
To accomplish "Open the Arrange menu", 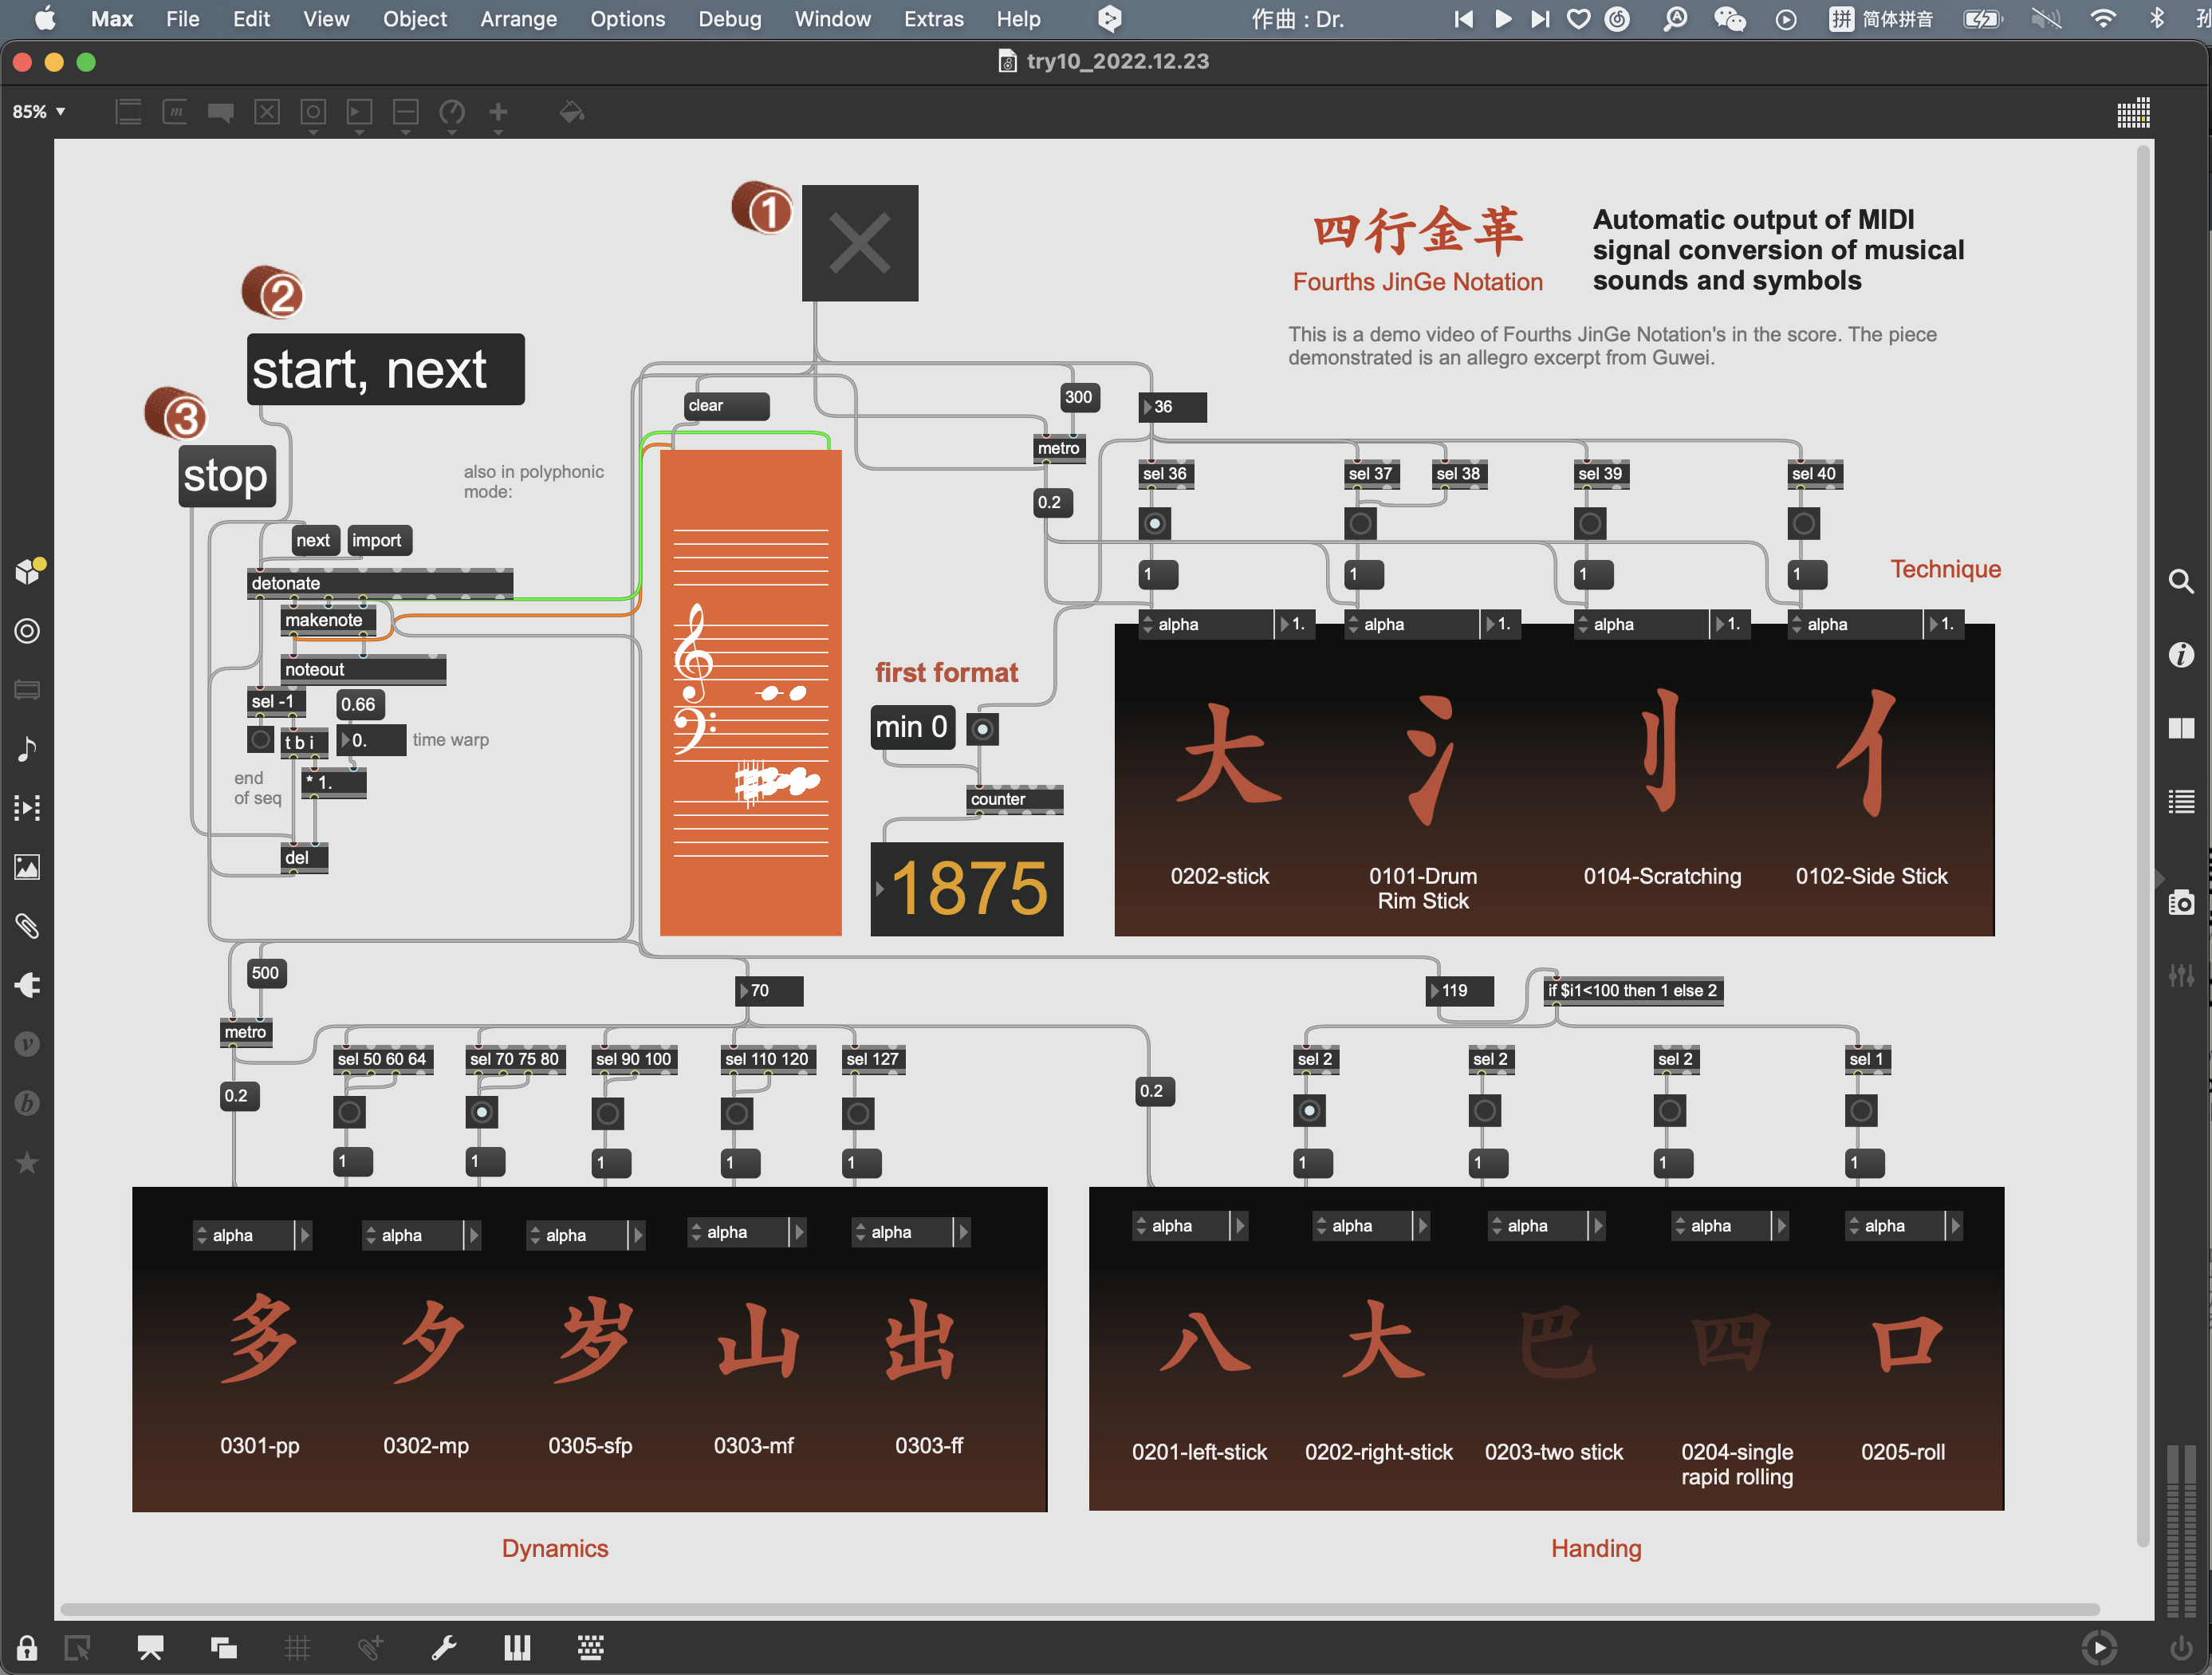I will 518,19.
